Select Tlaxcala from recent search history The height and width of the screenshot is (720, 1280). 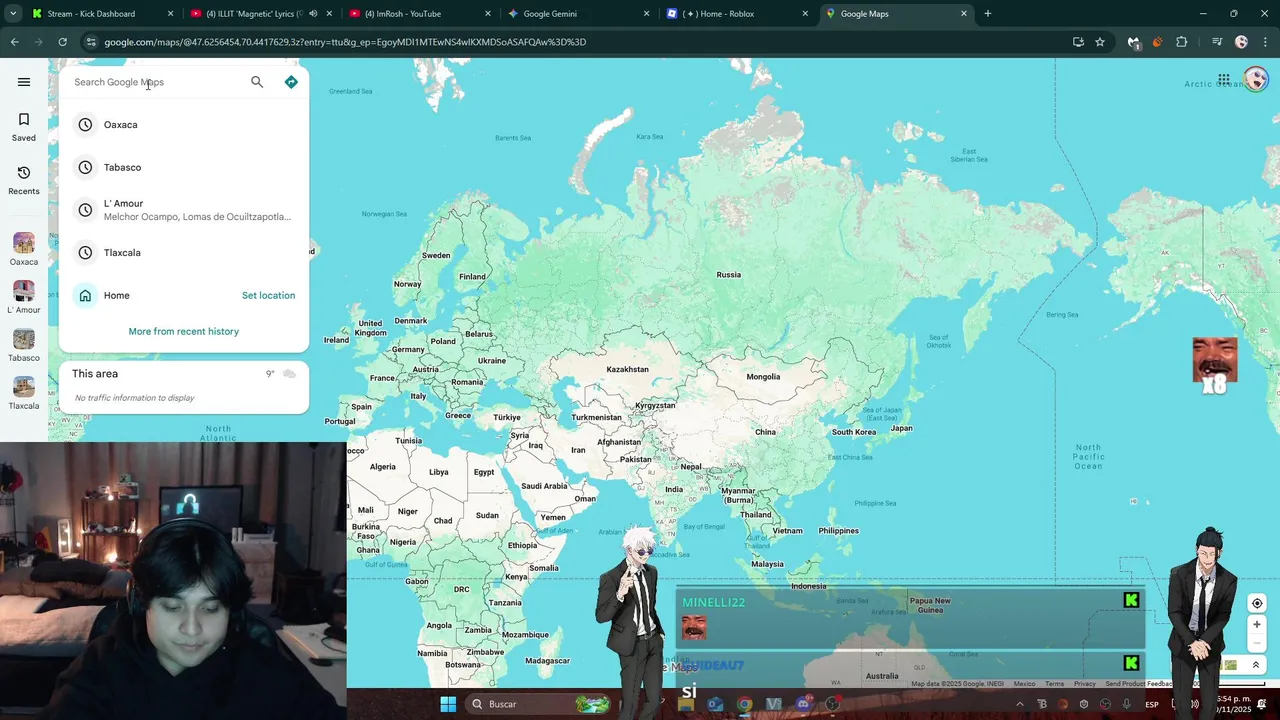point(184,253)
